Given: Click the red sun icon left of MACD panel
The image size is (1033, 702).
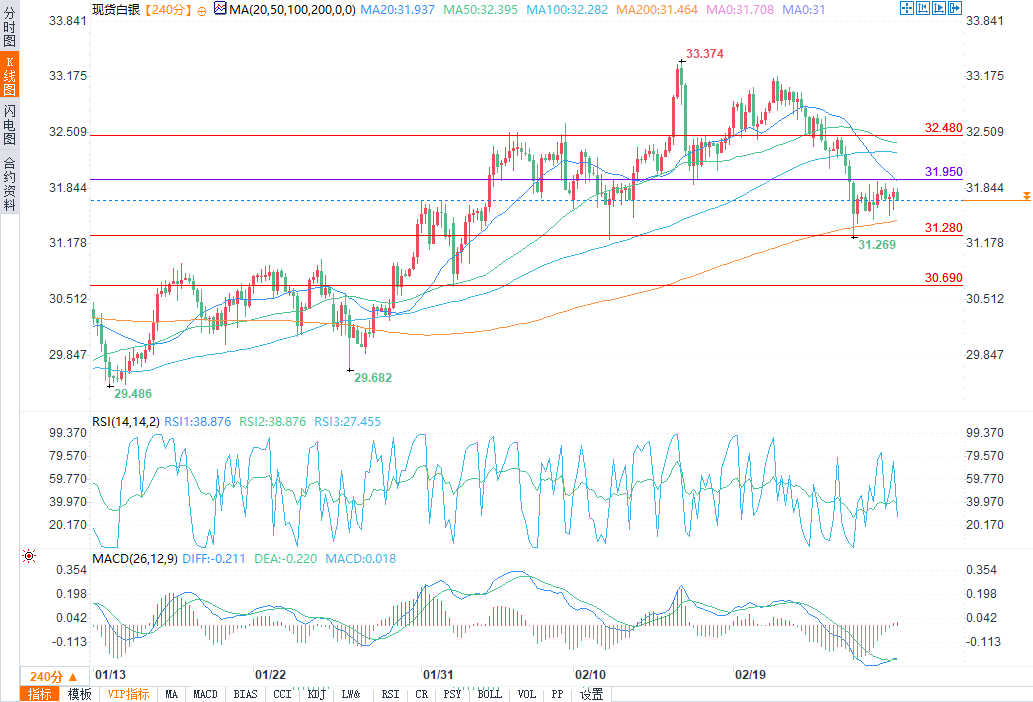Looking at the screenshot, I should point(28,556).
